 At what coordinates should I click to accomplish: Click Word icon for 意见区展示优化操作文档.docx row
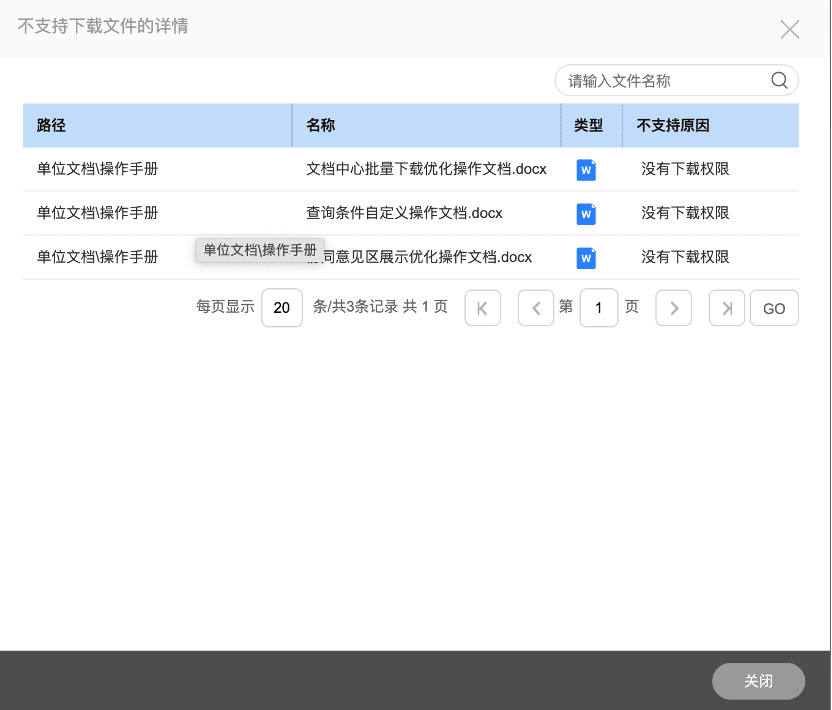tap(586, 258)
